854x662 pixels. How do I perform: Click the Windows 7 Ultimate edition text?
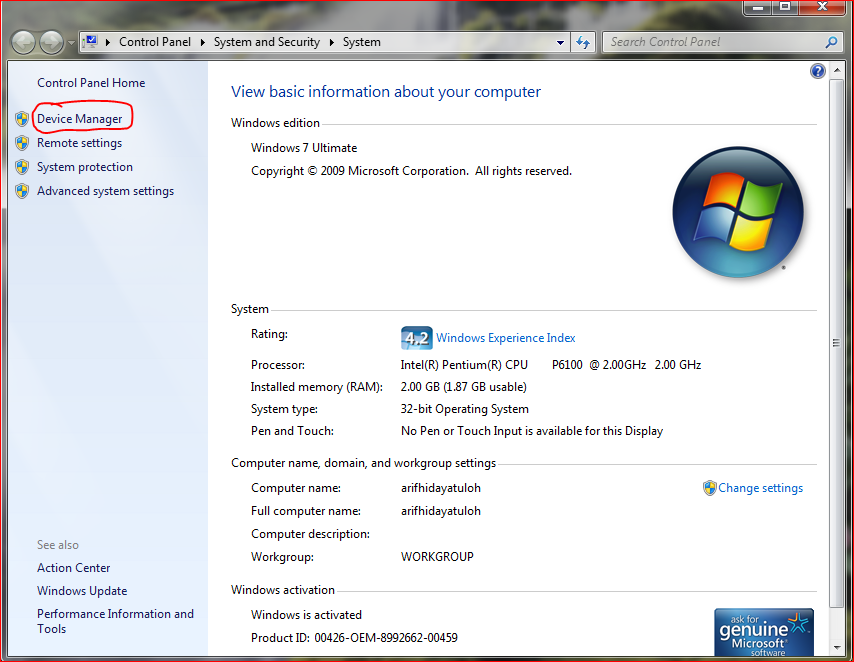304,148
